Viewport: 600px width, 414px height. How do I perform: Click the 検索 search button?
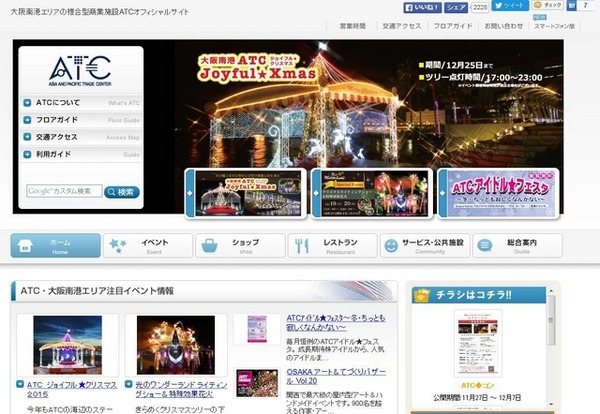tap(122, 192)
